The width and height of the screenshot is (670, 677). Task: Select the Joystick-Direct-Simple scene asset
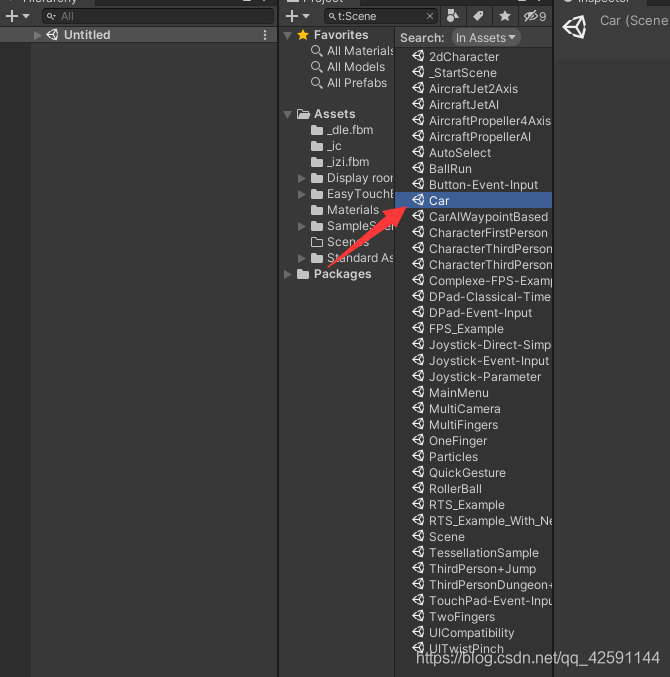pyautogui.click(x=473, y=345)
